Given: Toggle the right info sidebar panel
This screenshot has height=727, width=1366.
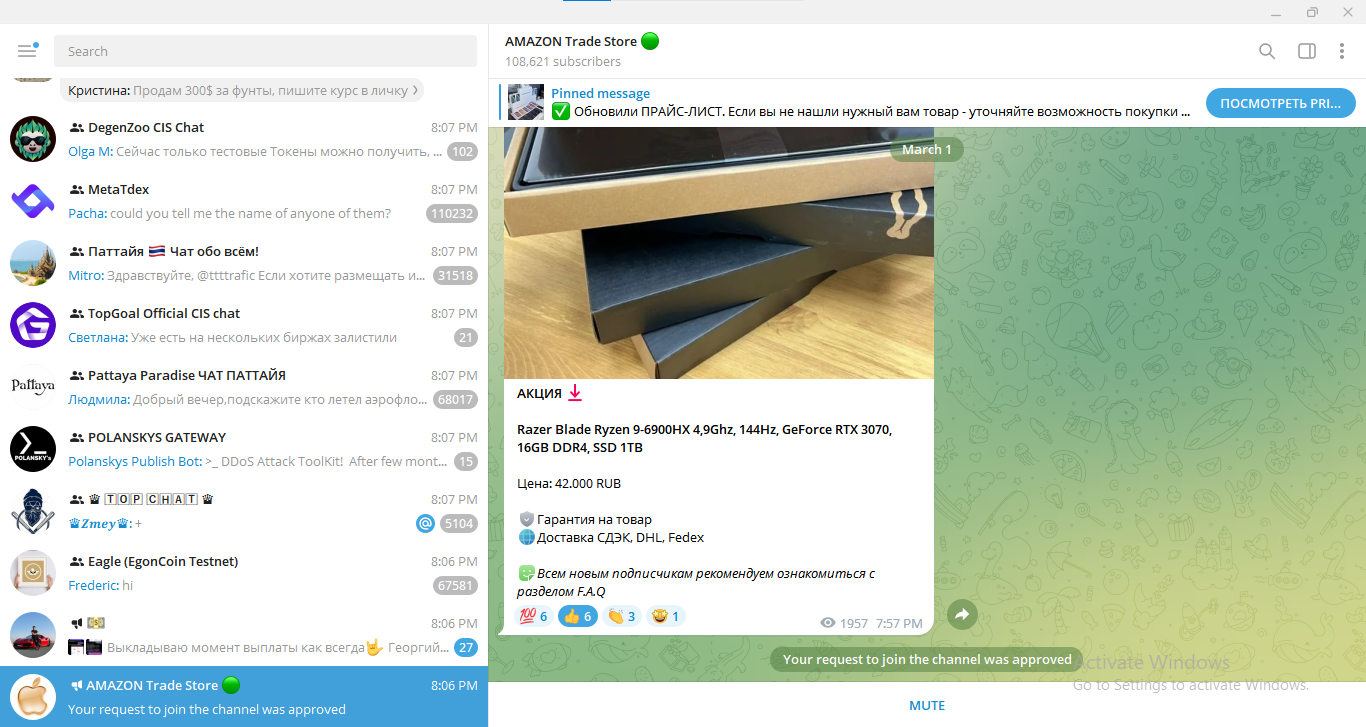Looking at the screenshot, I should [1306, 51].
